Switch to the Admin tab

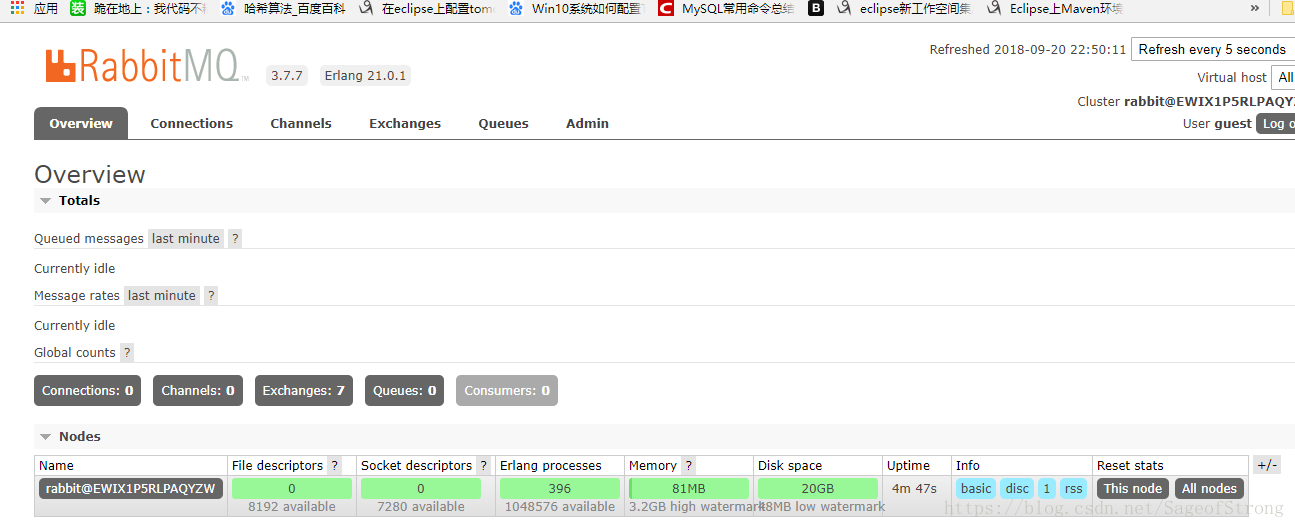(x=587, y=123)
